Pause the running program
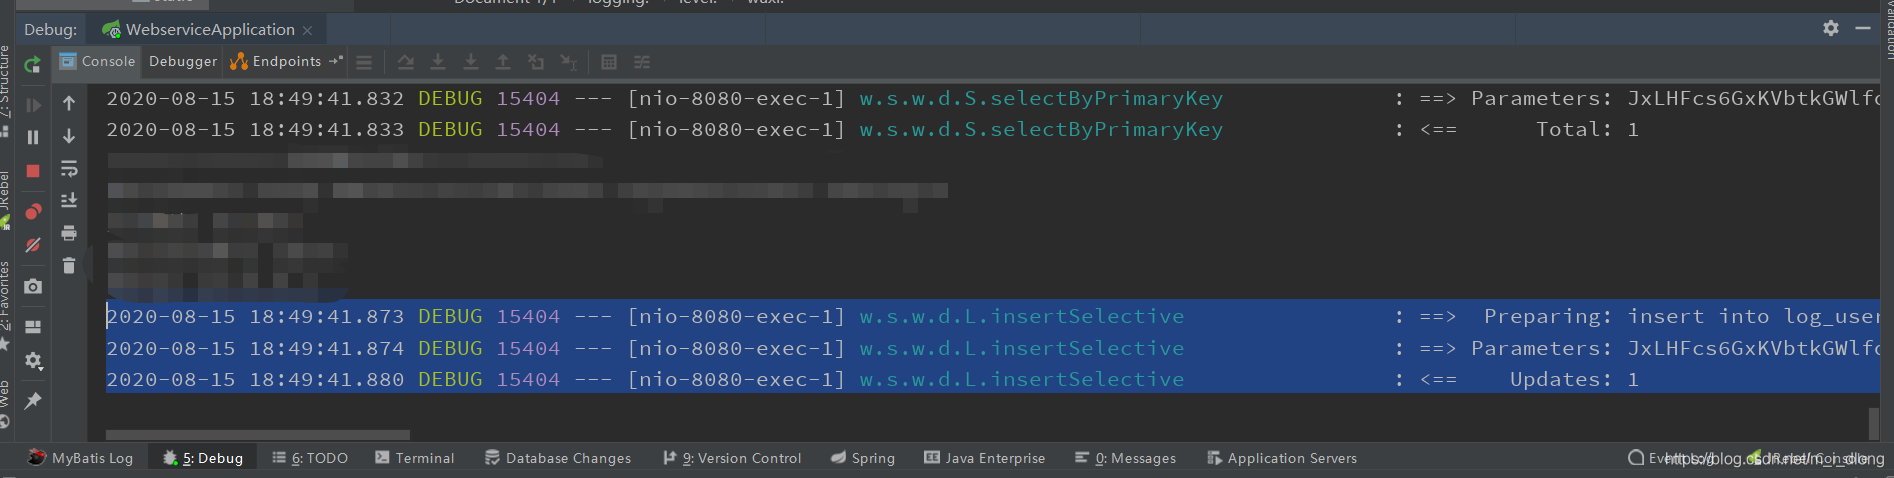Viewport: 1894px width, 478px height. 33,137
